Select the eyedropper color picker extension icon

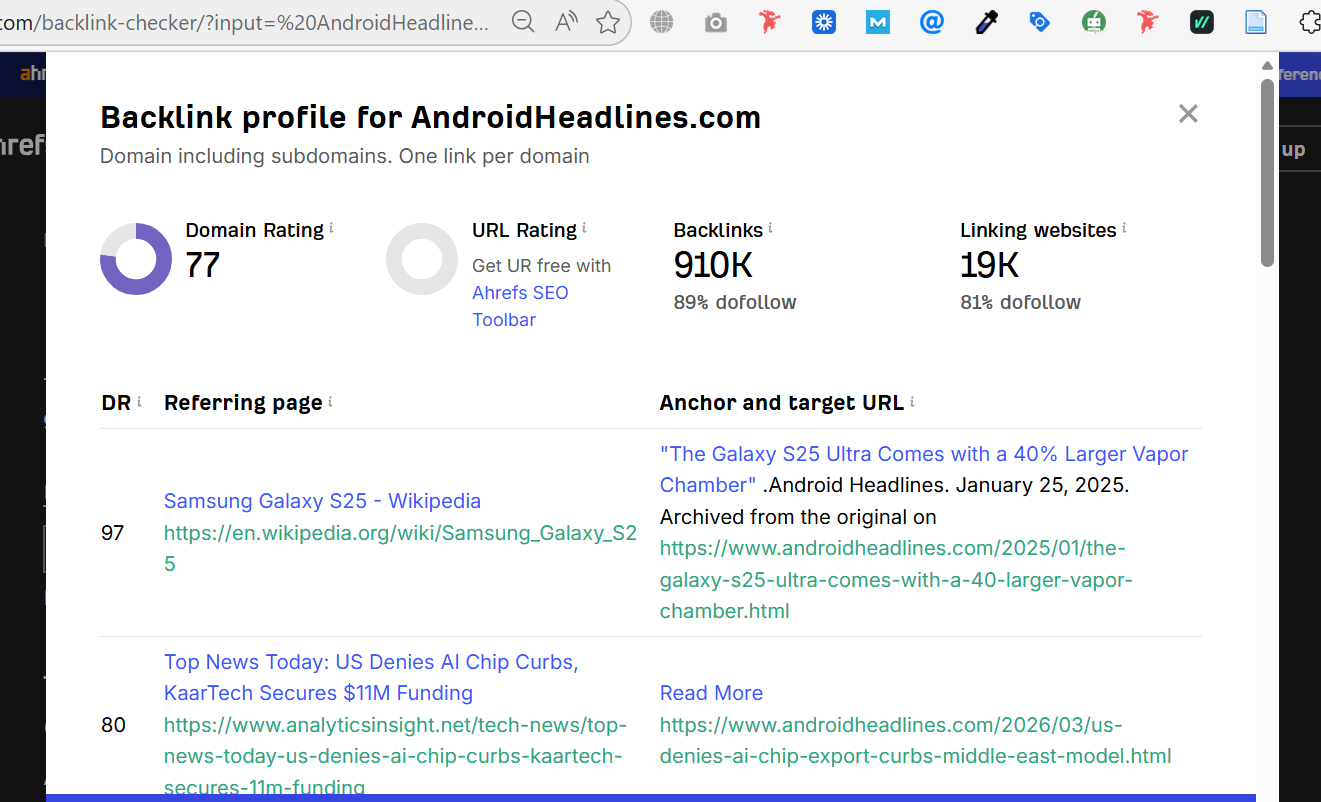[986, 21]
